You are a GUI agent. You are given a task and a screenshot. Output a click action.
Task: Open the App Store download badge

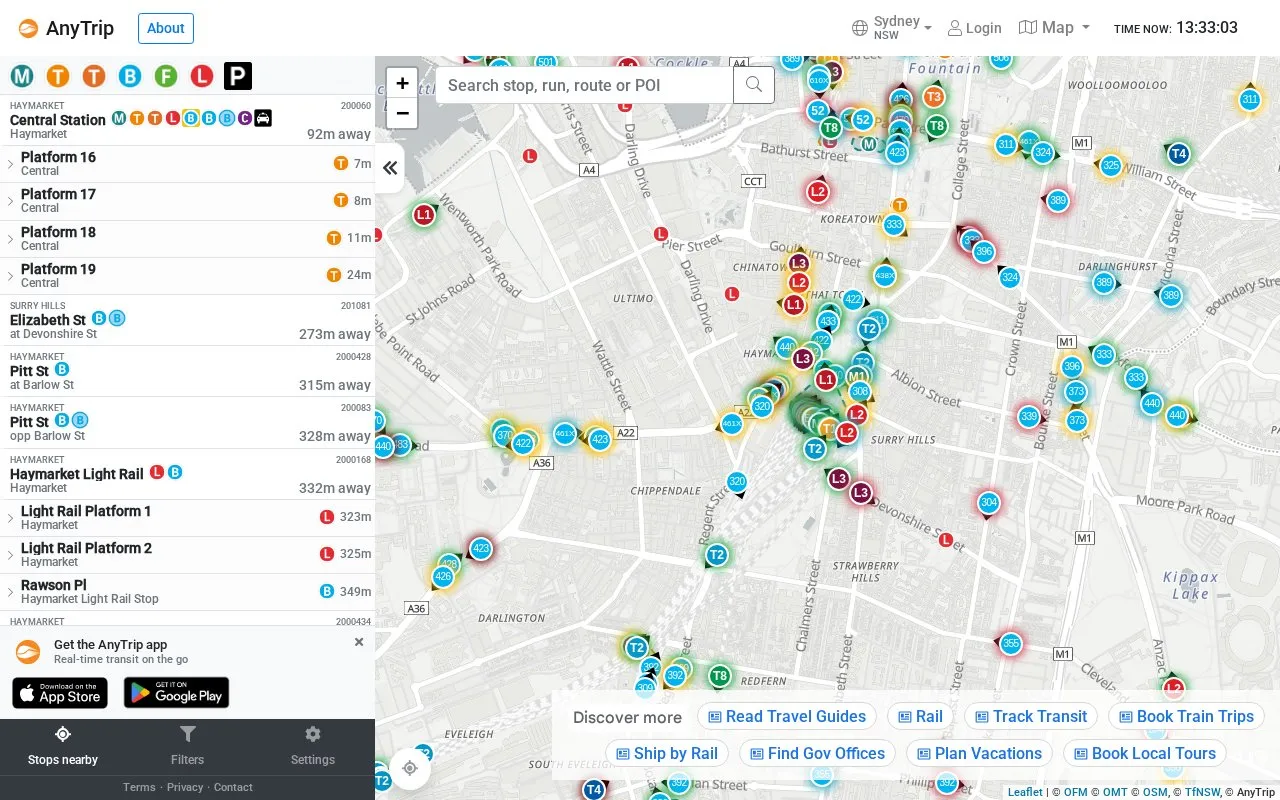pos(60,692)
